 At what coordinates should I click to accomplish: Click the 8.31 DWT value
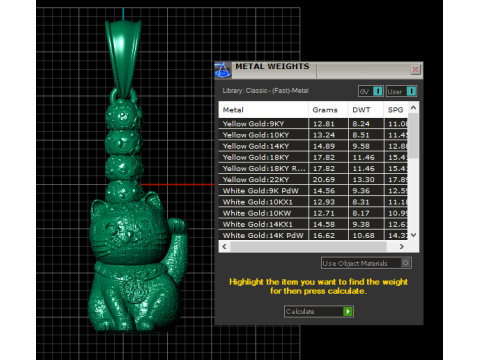[x=361, y=202]
